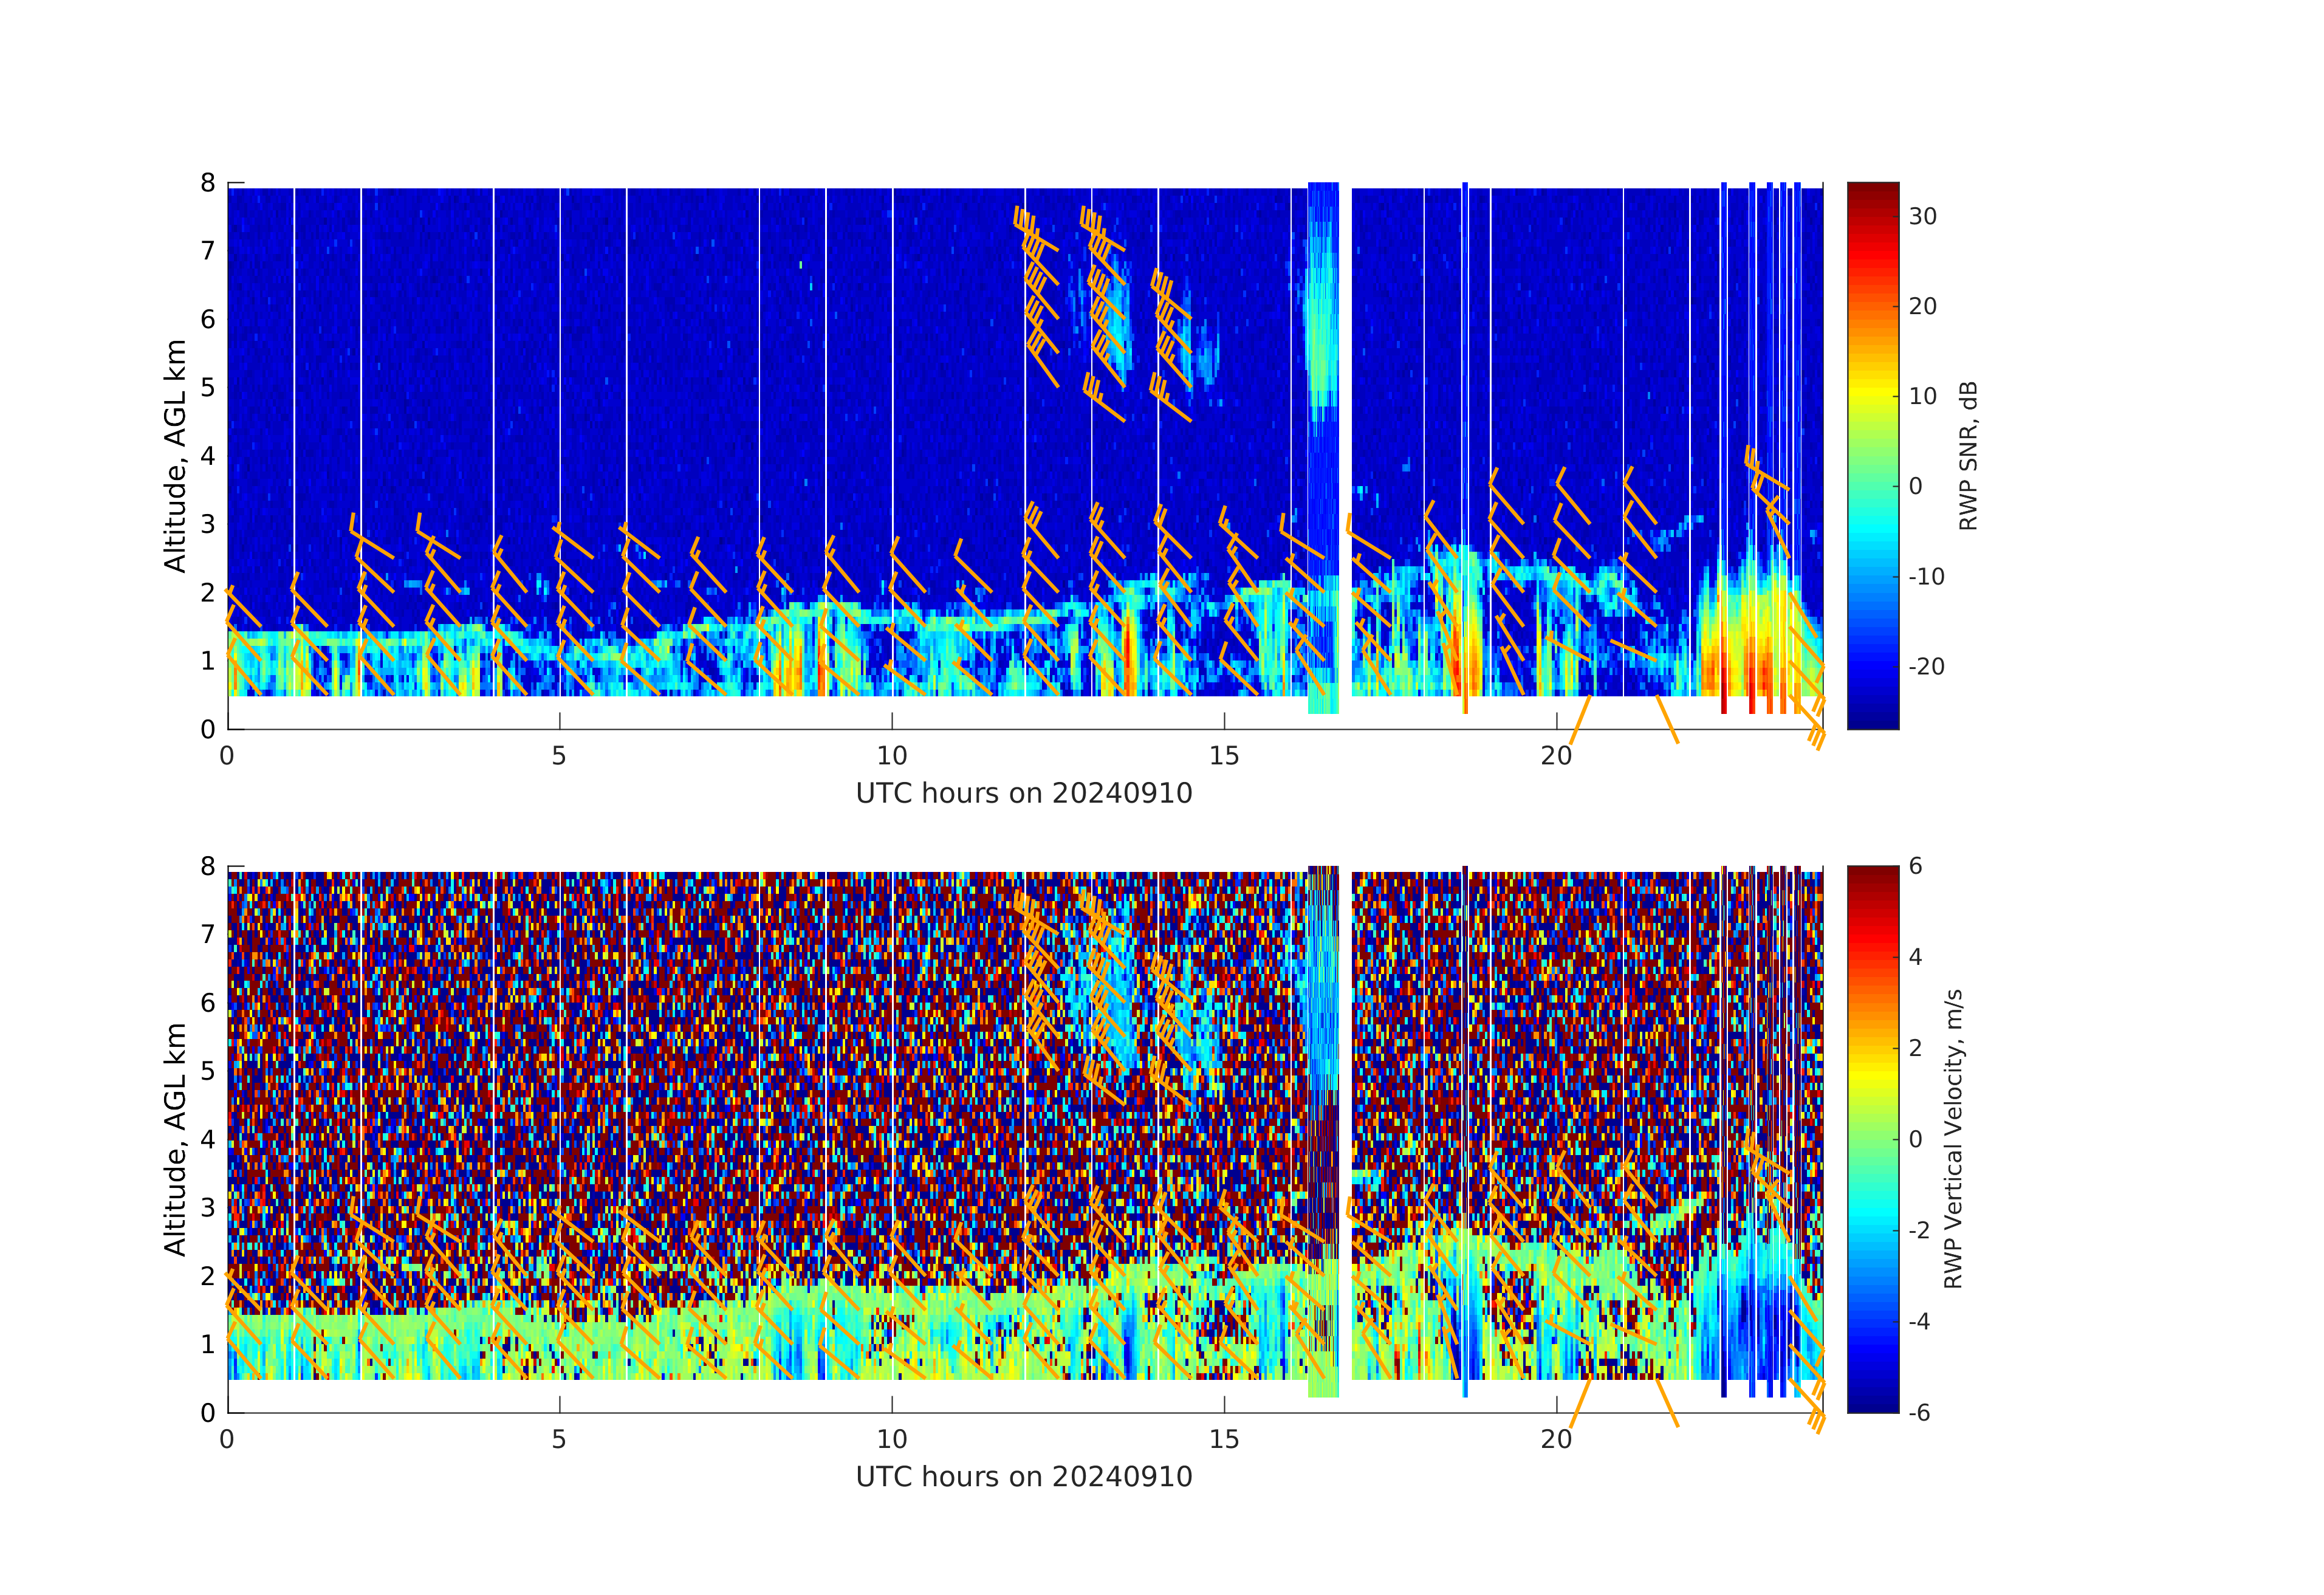This screenshot has width=2324, height=1595.
Task: Click the bottom plot's 'UTC hours on 20240910' label
Action: tap(1024, 1477)
